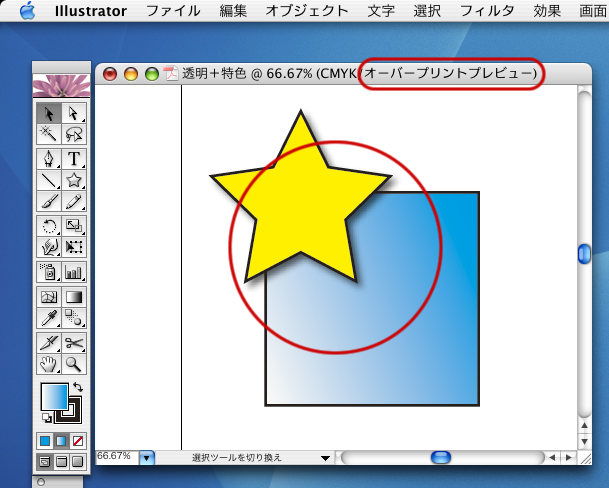Select the Zoom magnifier tool
This screenshot has width=609, height=488.
tap(74, 364)
